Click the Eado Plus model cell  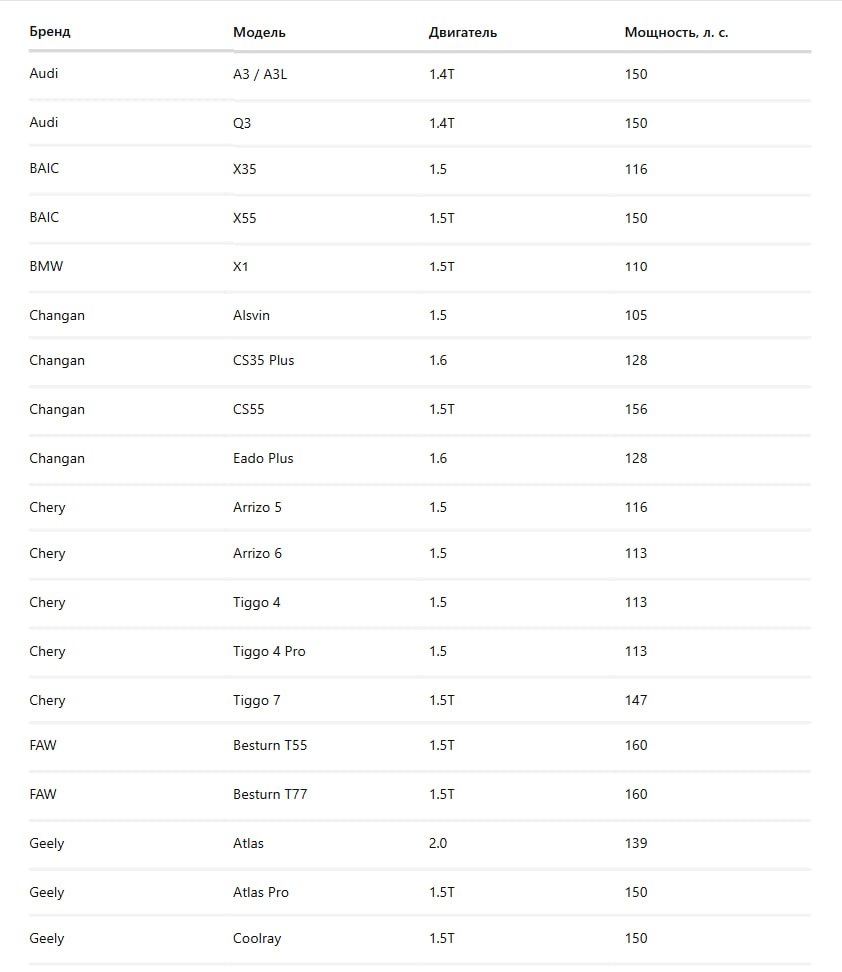coord(263,458)
